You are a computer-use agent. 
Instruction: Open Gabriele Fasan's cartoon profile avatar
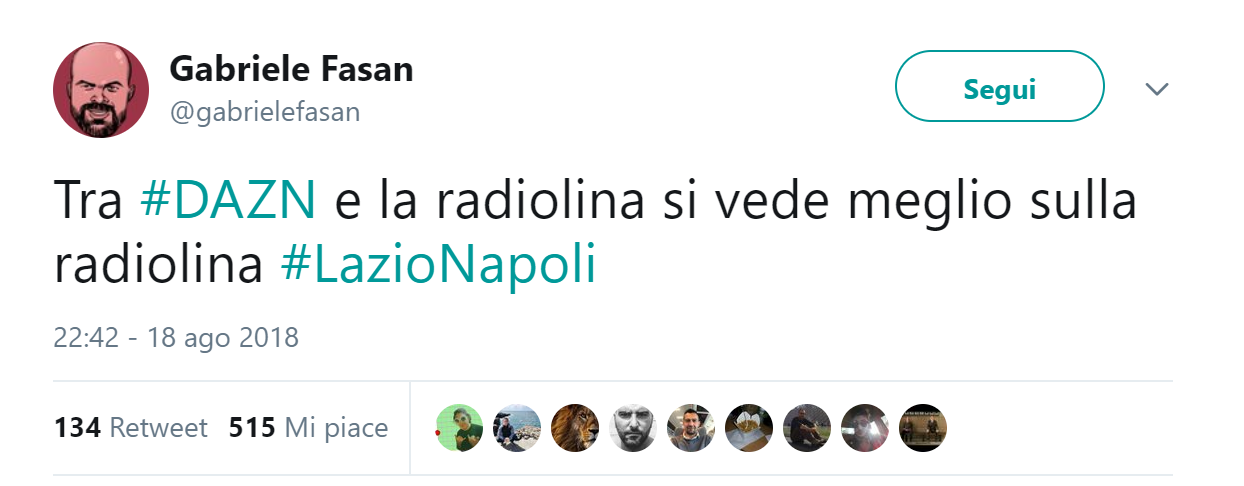tap(101, 90)
